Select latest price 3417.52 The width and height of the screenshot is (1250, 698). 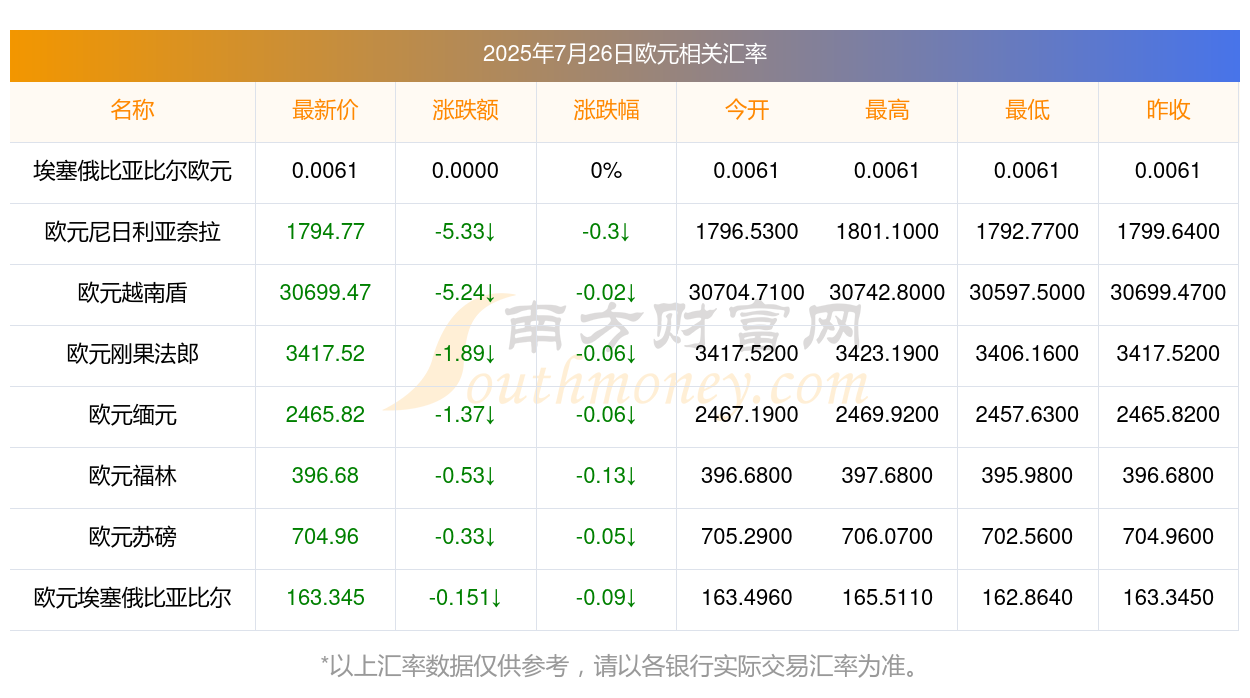click(x=325, y=354)
